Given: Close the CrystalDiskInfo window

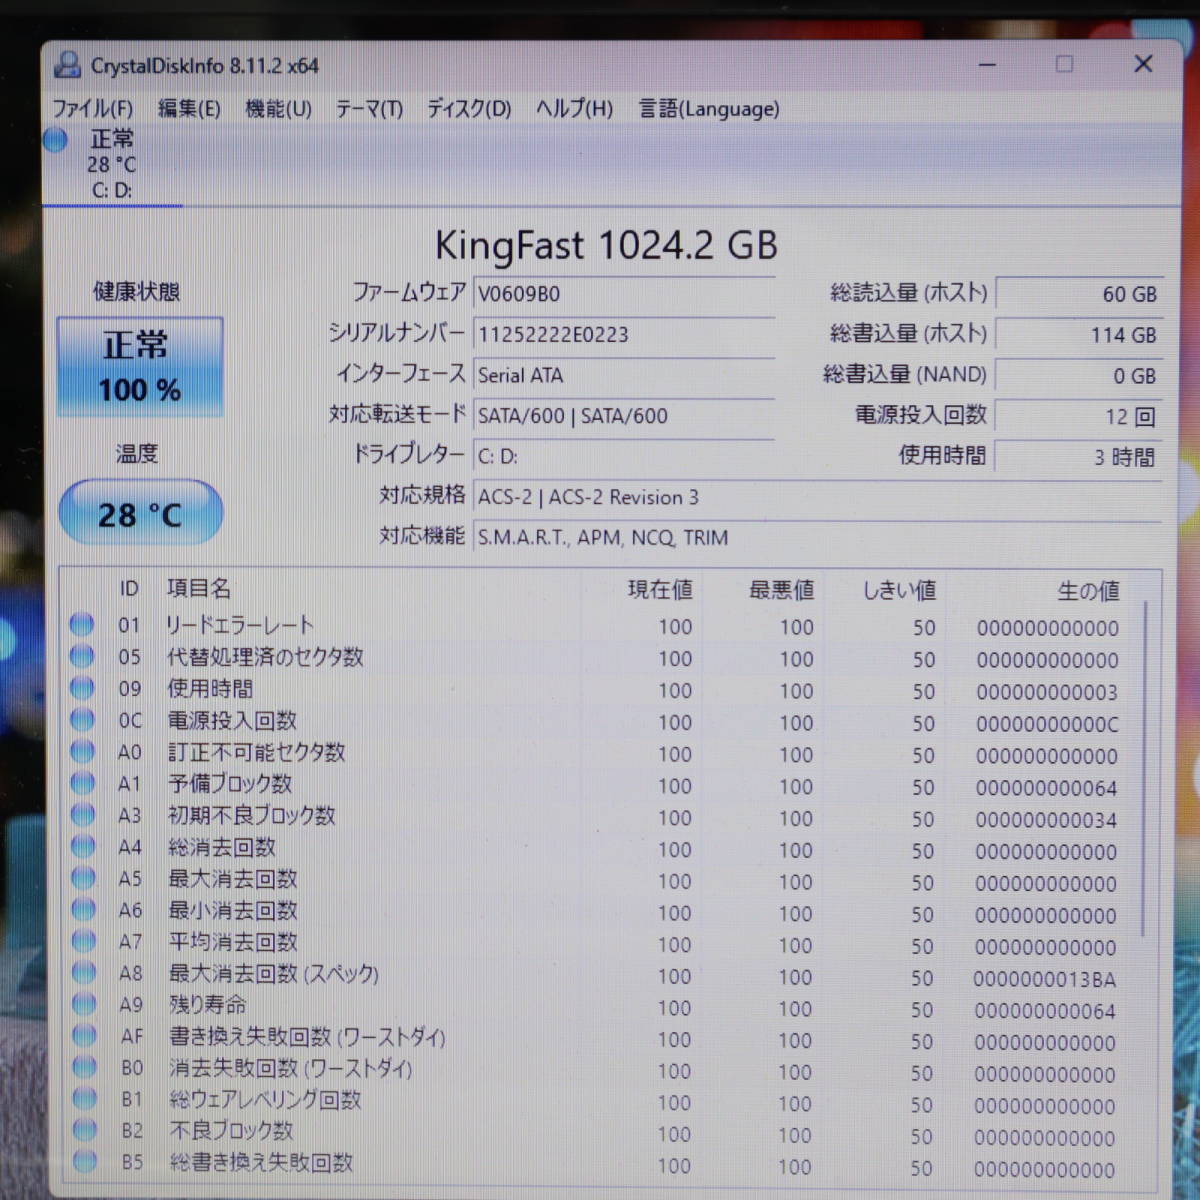Looking at the screenshot, I should 1143,64.
